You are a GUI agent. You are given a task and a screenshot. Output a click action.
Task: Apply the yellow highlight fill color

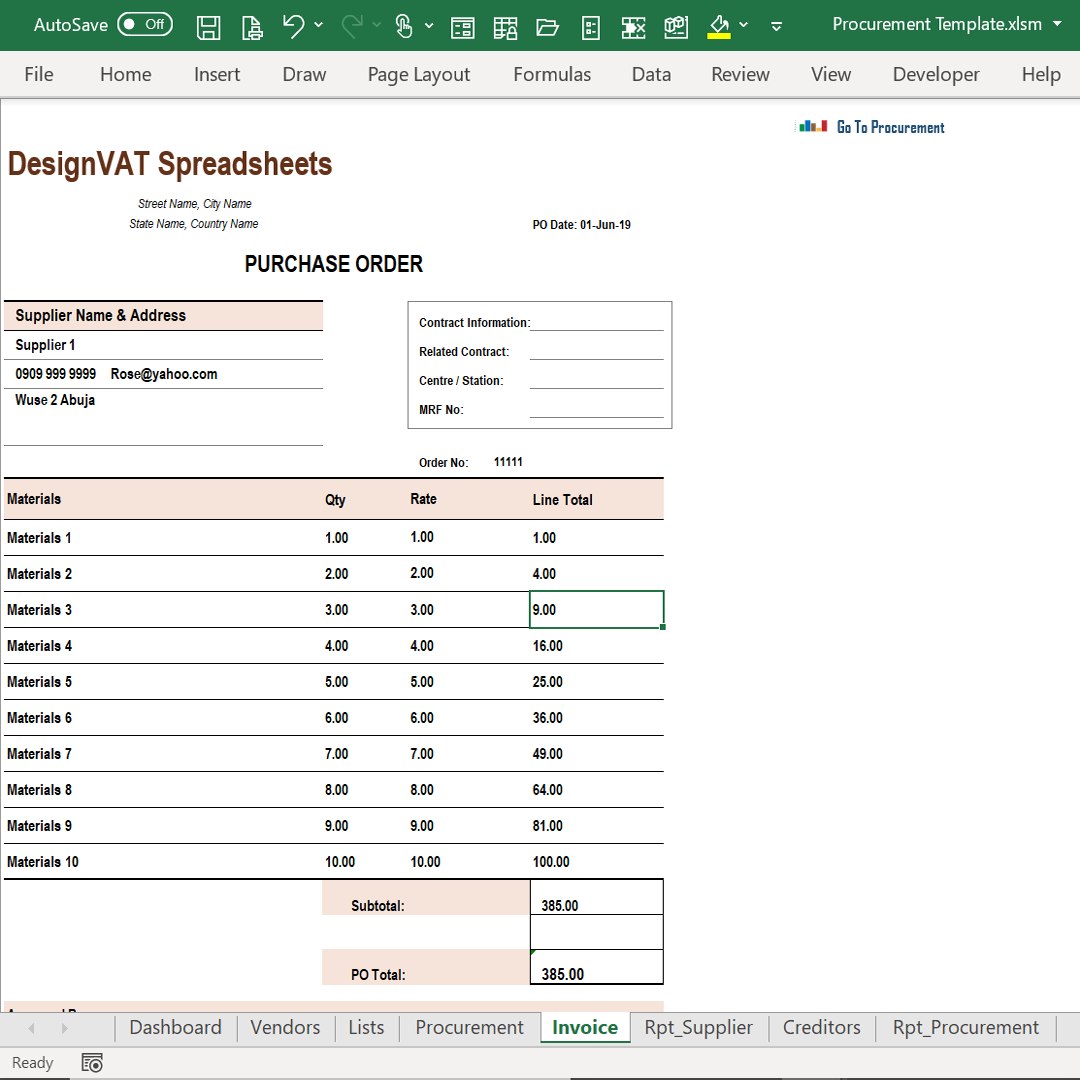(720, 25)
